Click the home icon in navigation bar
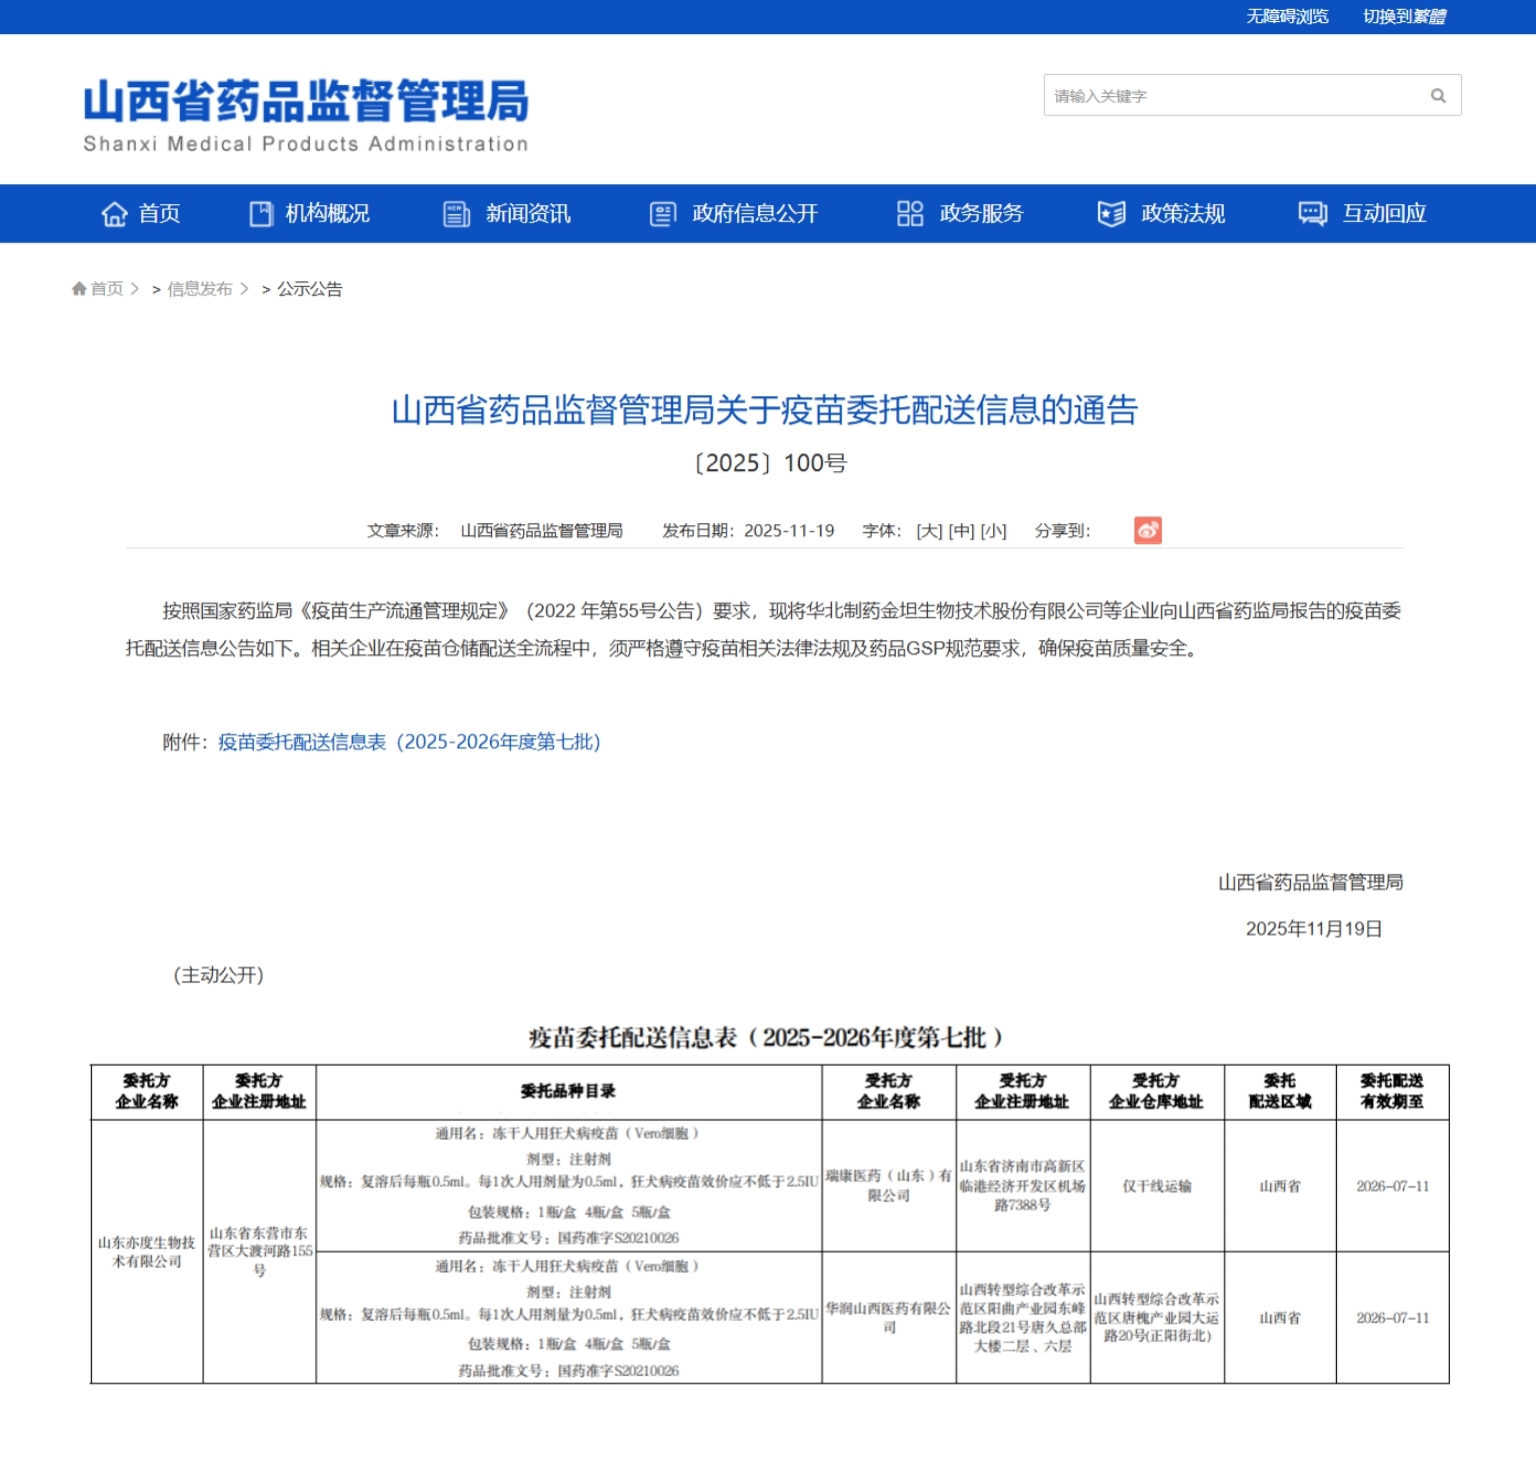Screen dimensions: 1536x1462 tap(114, 214)
